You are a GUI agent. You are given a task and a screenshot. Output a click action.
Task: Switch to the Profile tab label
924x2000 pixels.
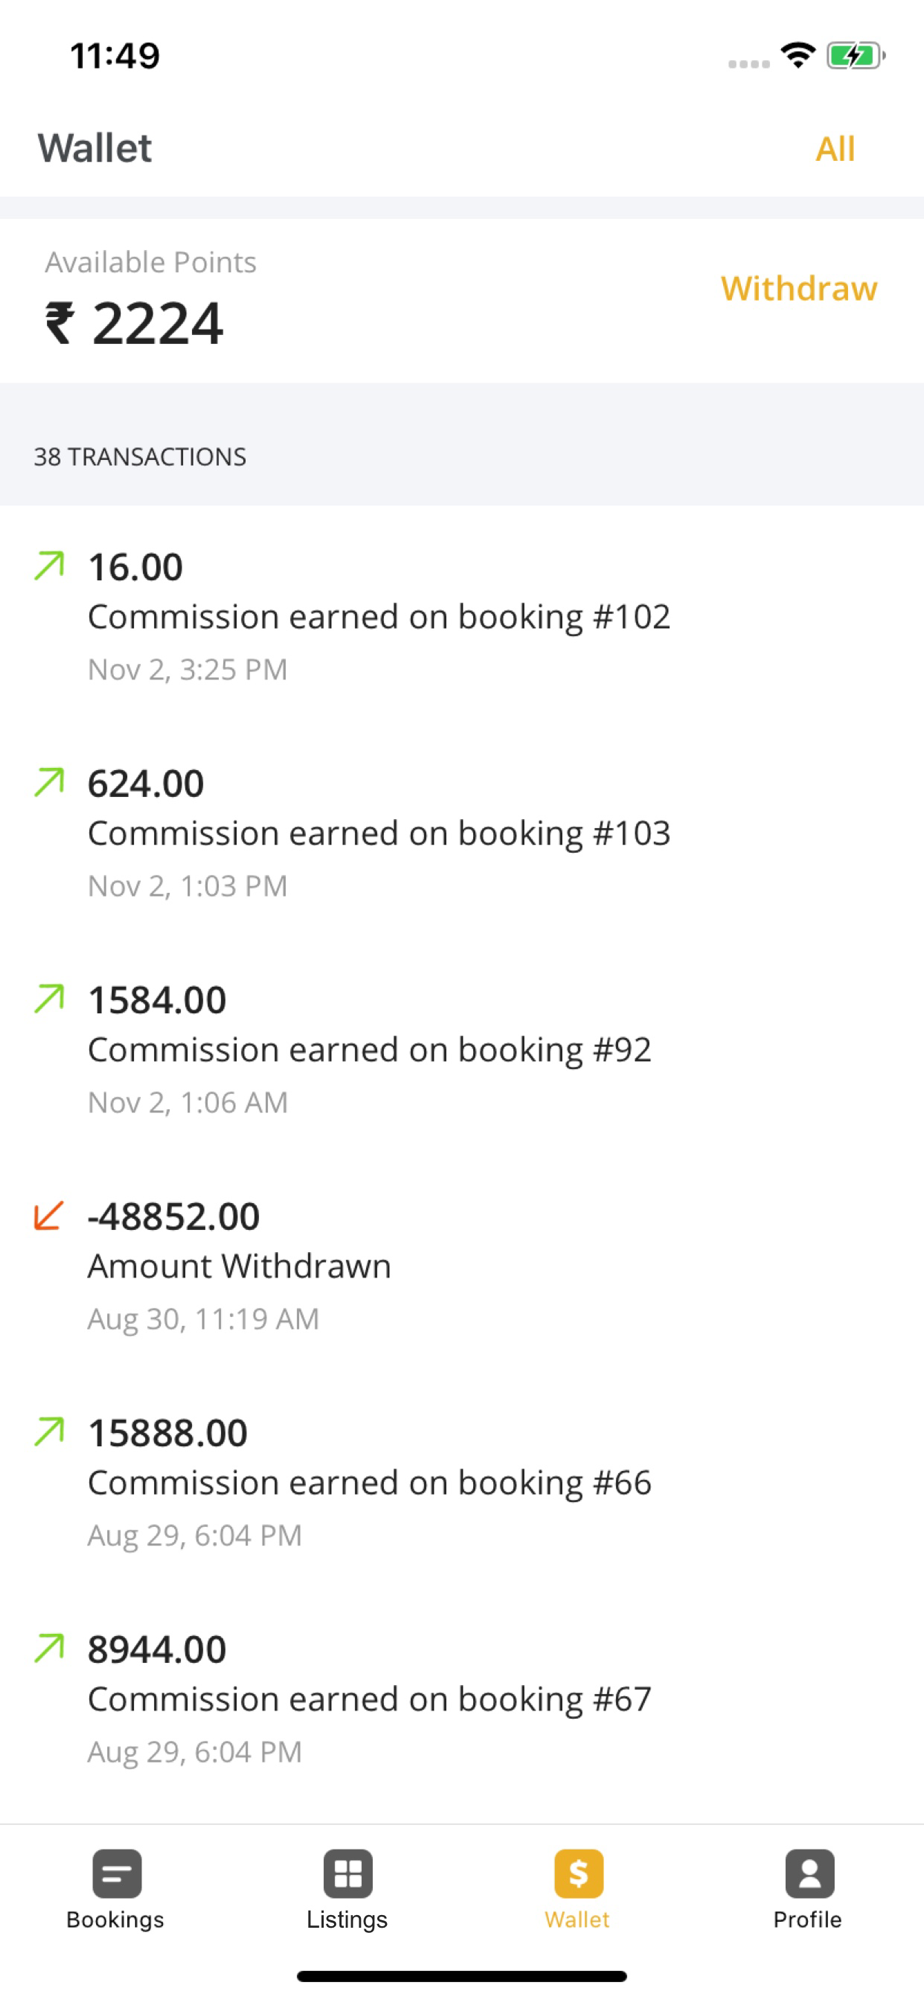pyautogui.click(x=808, y=1920)
